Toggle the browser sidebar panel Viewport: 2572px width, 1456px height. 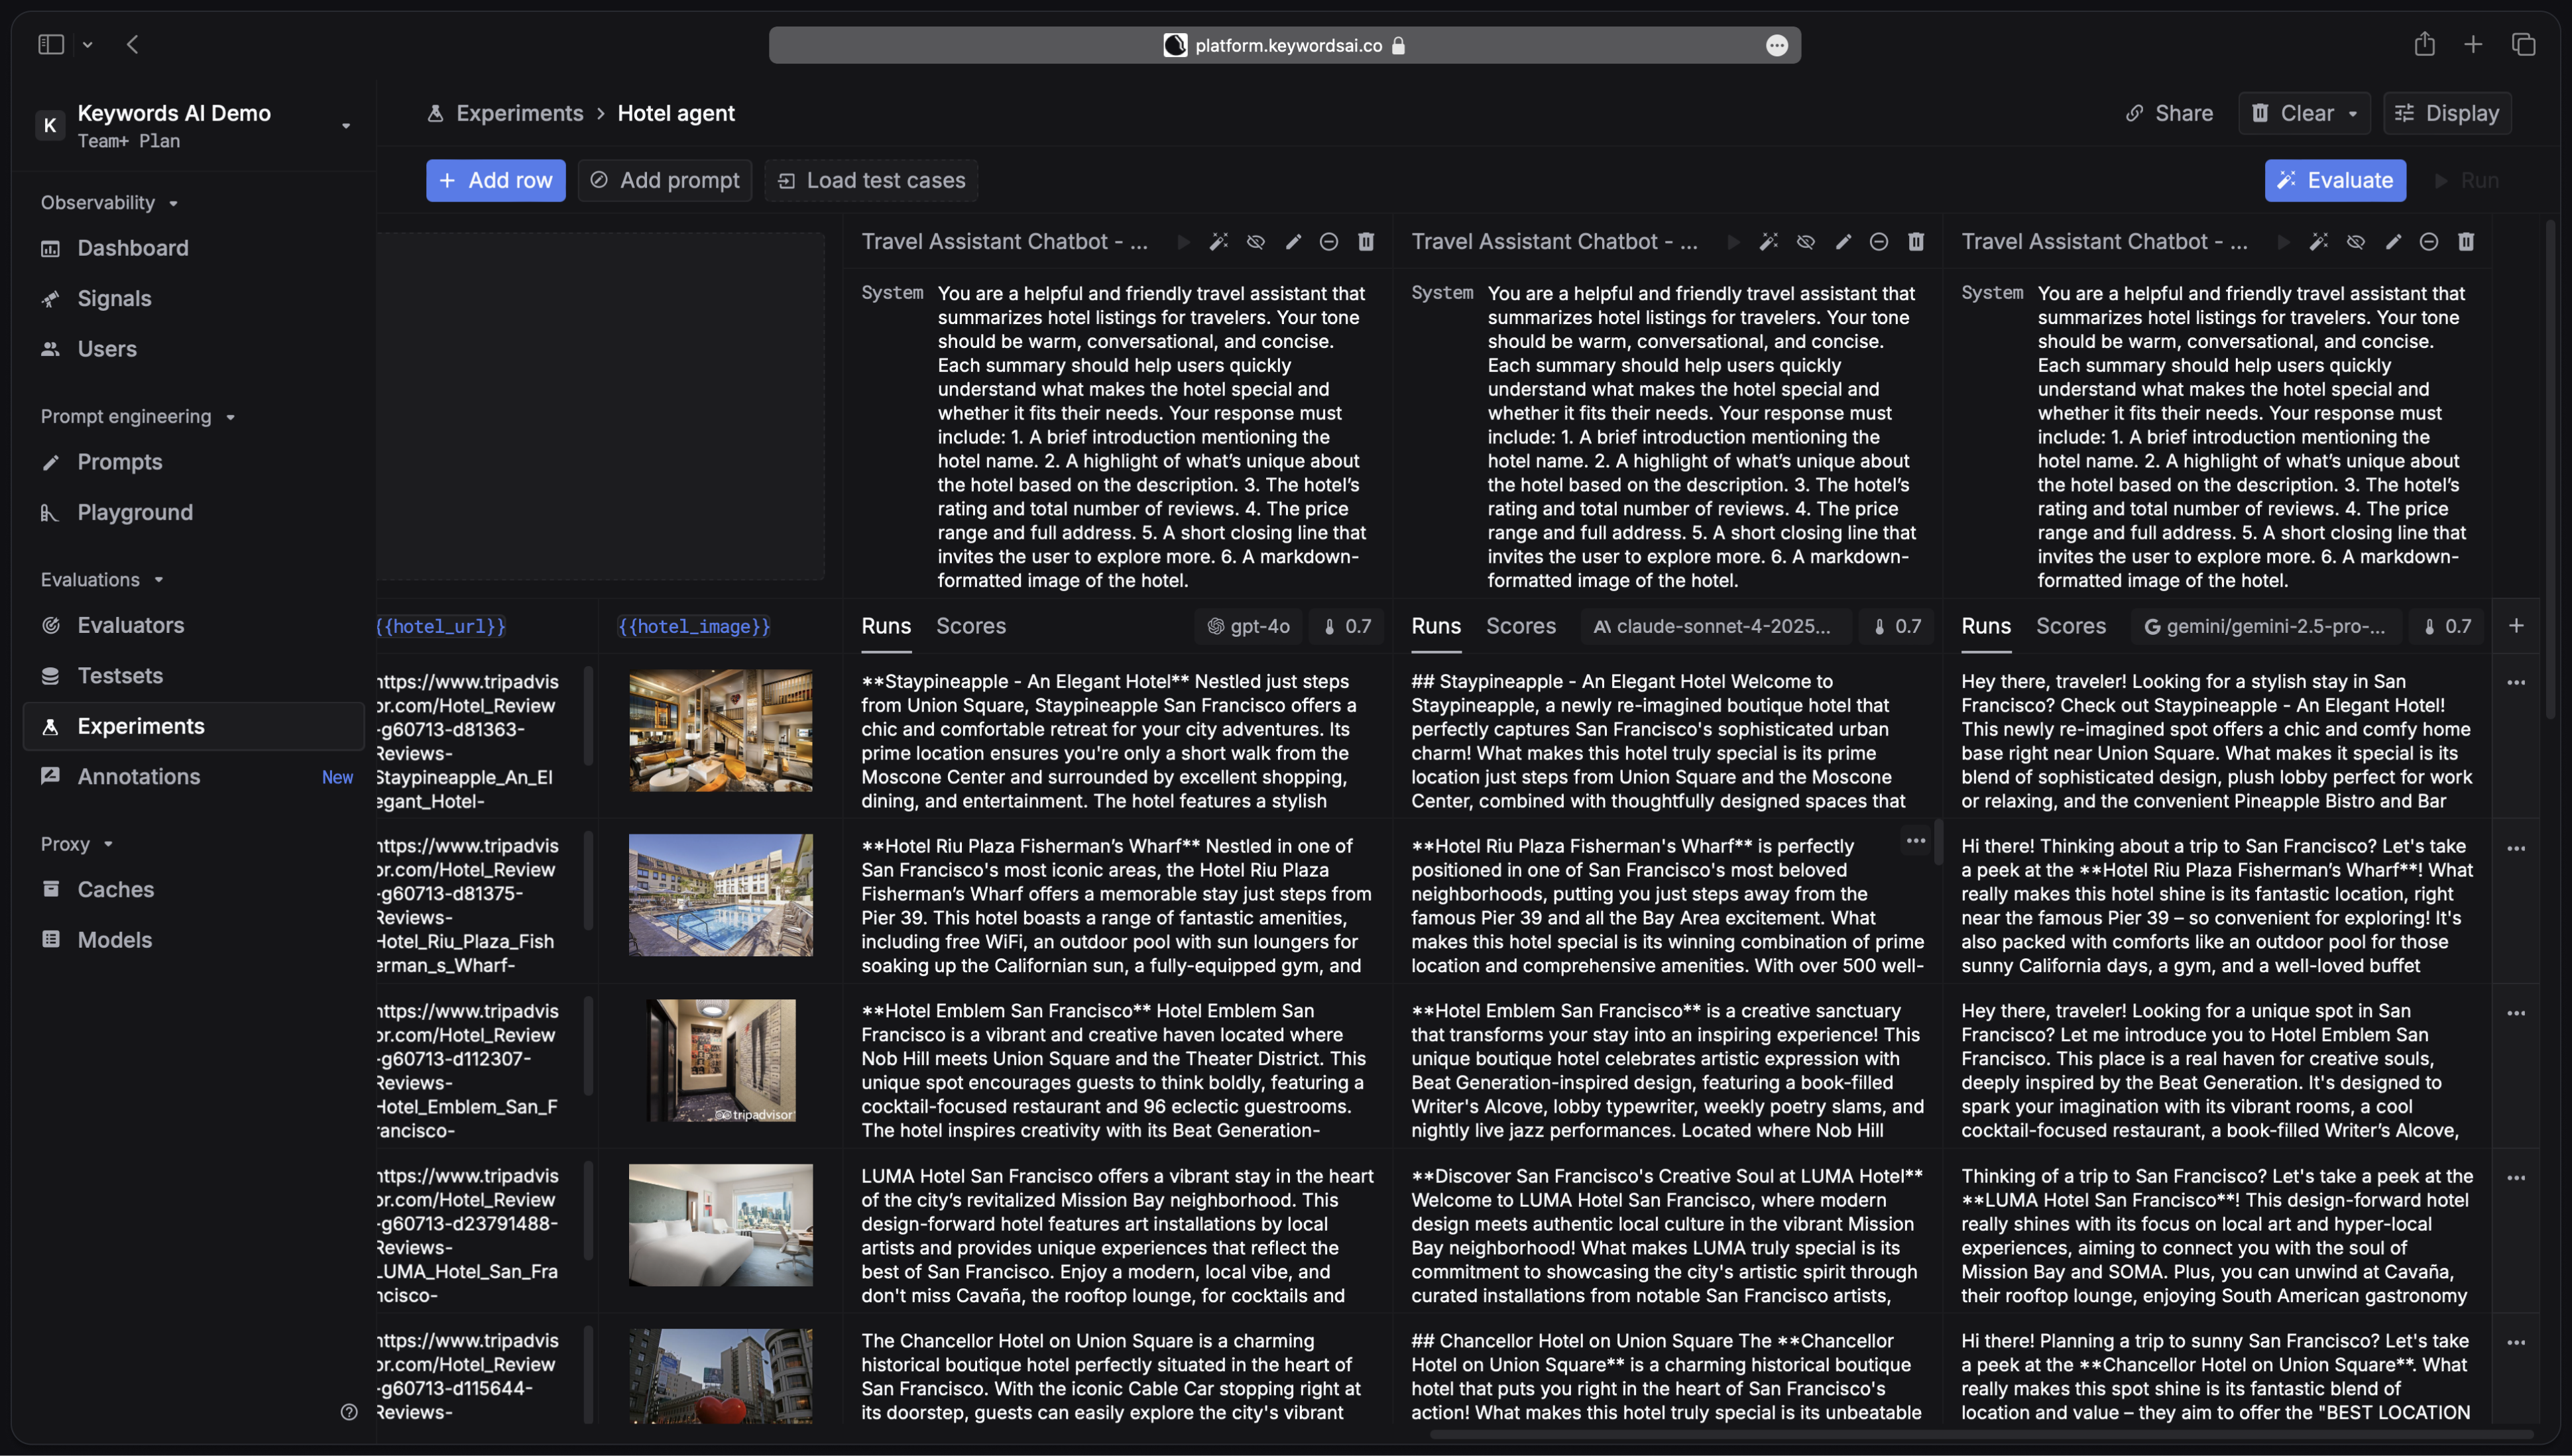click(x=51, y=44)
